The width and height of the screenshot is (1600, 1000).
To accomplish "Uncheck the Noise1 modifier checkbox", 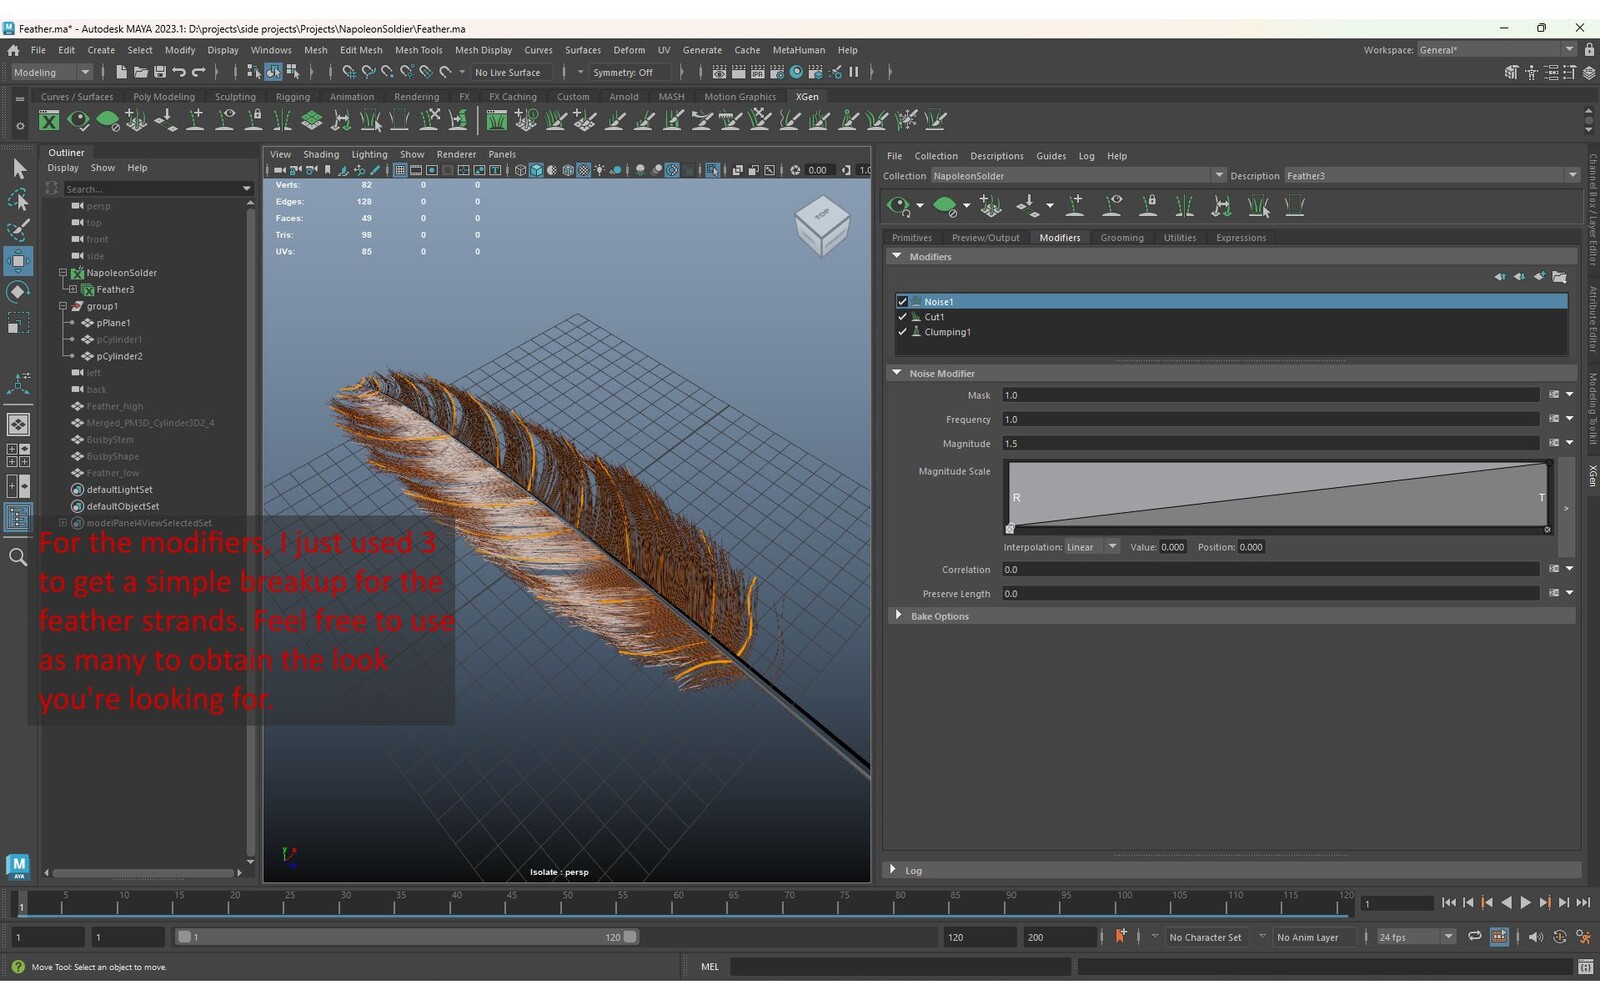I will [902, 302].
